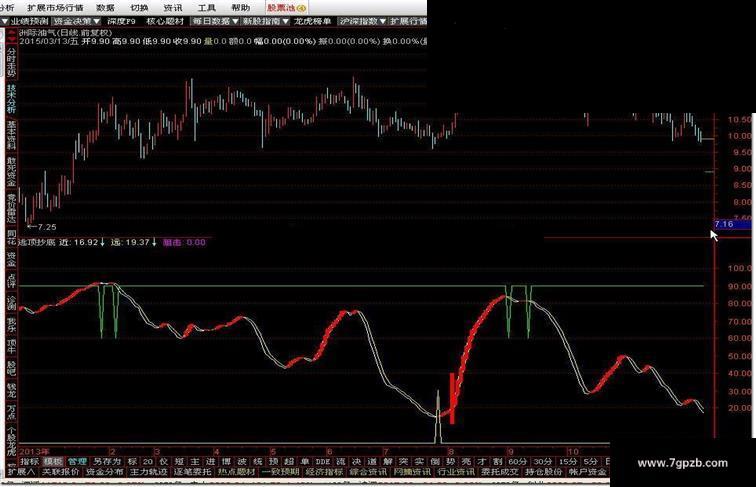Open the 经济指标 bottom tab
The image size is (756, 487).
(324, 472)
